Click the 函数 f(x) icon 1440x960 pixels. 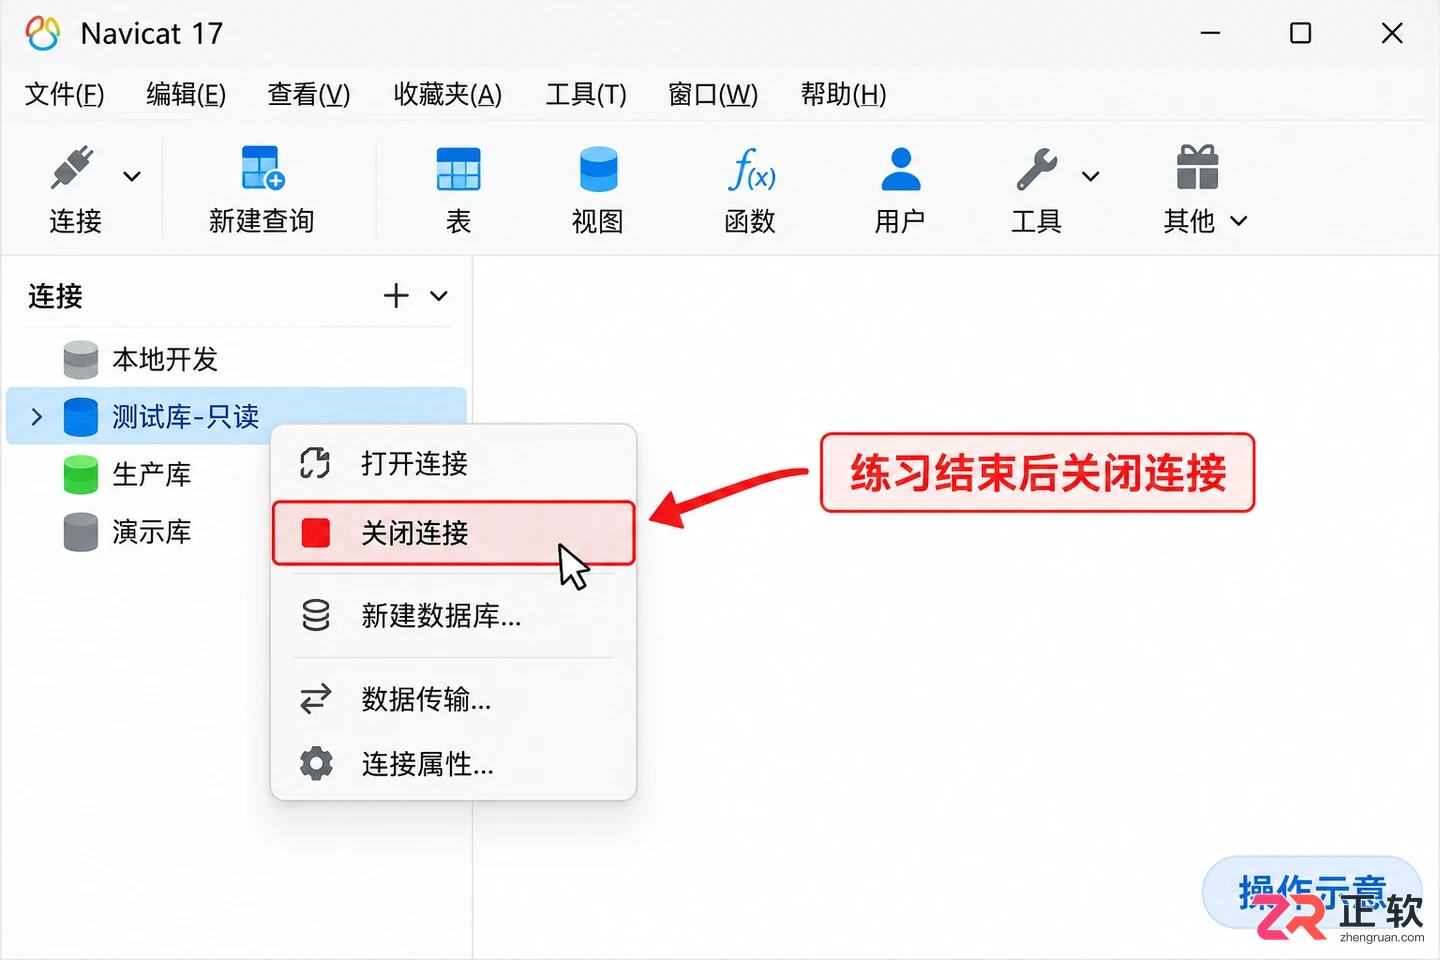[x=751, y=169]
